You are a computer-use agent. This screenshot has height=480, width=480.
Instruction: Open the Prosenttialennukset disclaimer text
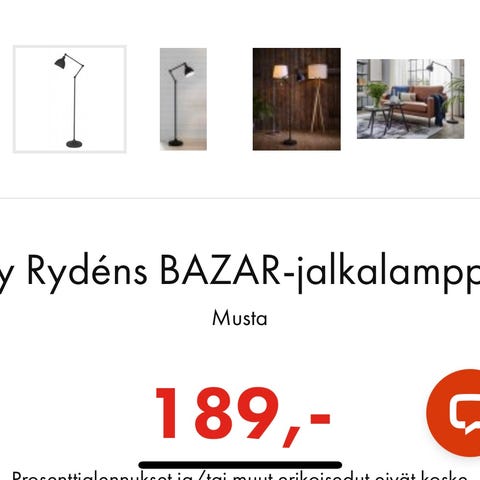tap(240, 475)
